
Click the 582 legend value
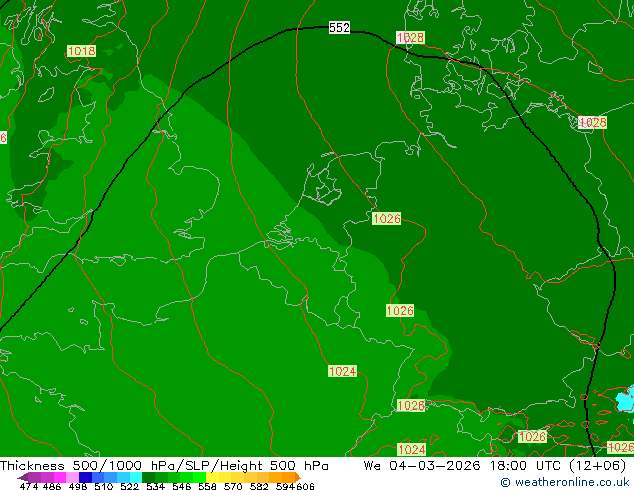[x=259, y=486]
